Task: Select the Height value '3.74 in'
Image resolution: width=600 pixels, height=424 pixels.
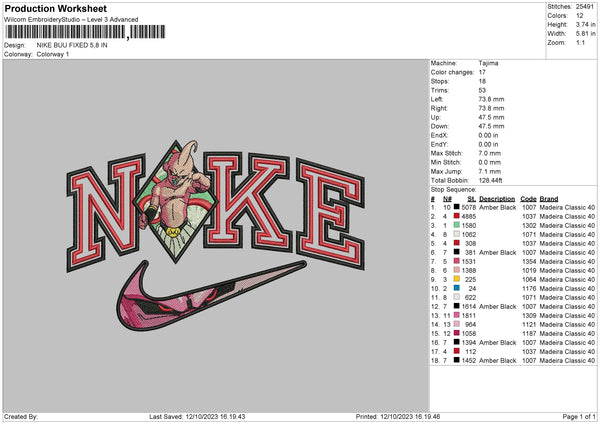Action: (x=585, y=24)
